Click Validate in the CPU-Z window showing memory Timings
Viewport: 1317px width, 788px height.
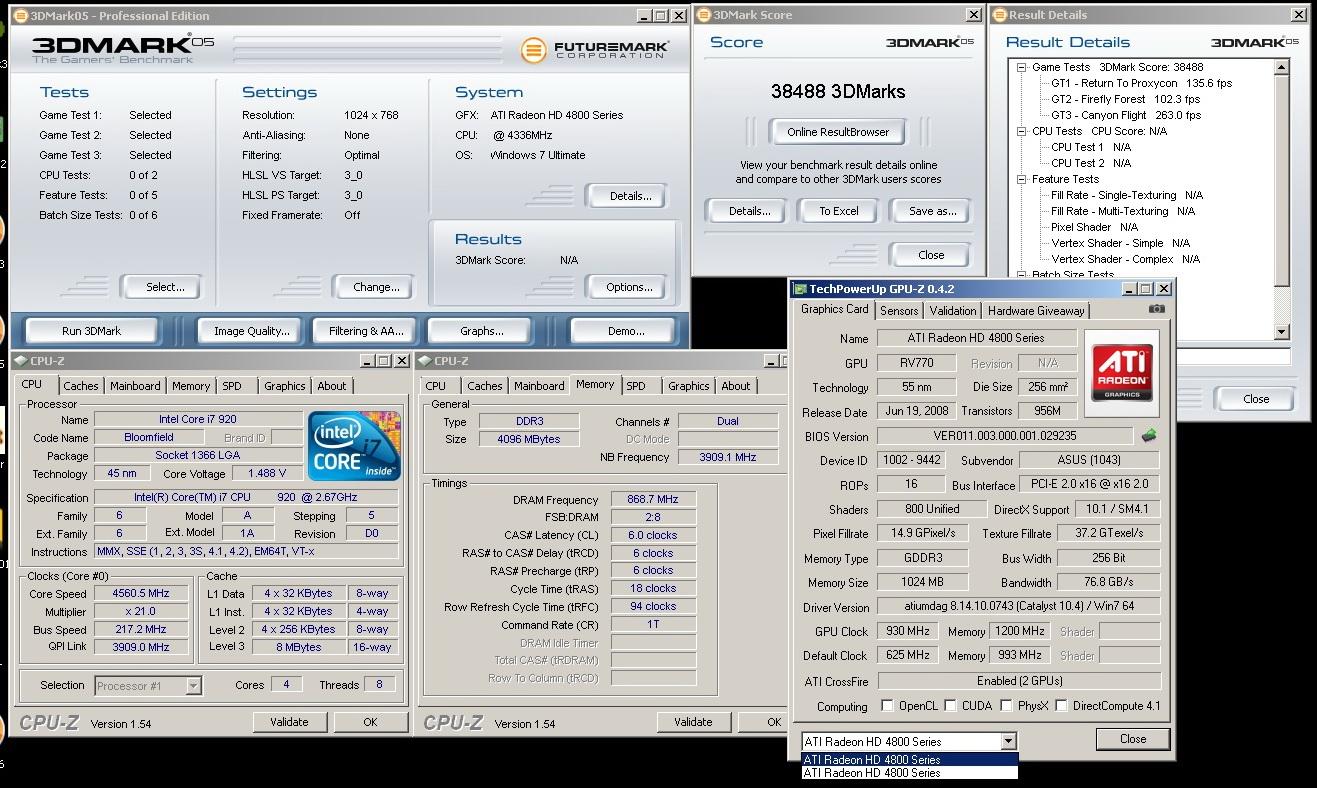(693, 722)
